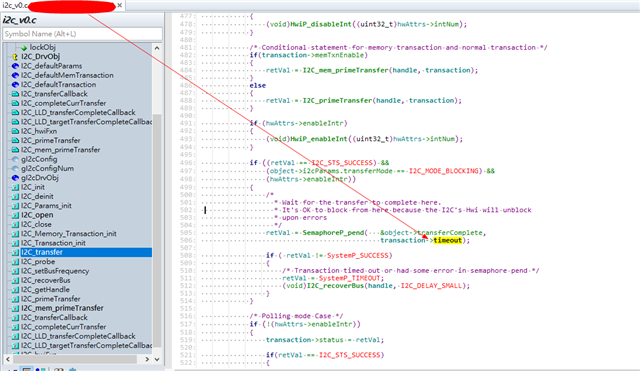Click the symbol list vertical scrollbar thumb
The height and width of the screenshot is (371, 640).
pyautogui.click(x=157, y=231)
